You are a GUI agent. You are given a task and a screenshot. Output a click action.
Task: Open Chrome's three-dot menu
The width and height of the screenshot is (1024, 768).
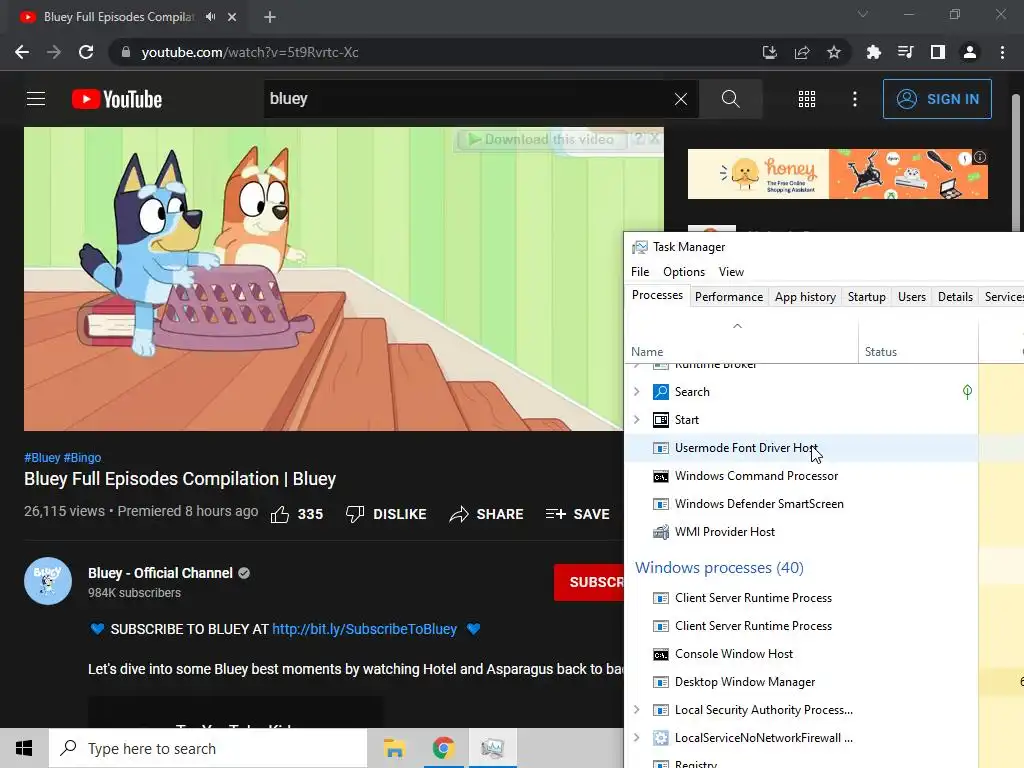pyautogui.click(x=1002, y=52)
